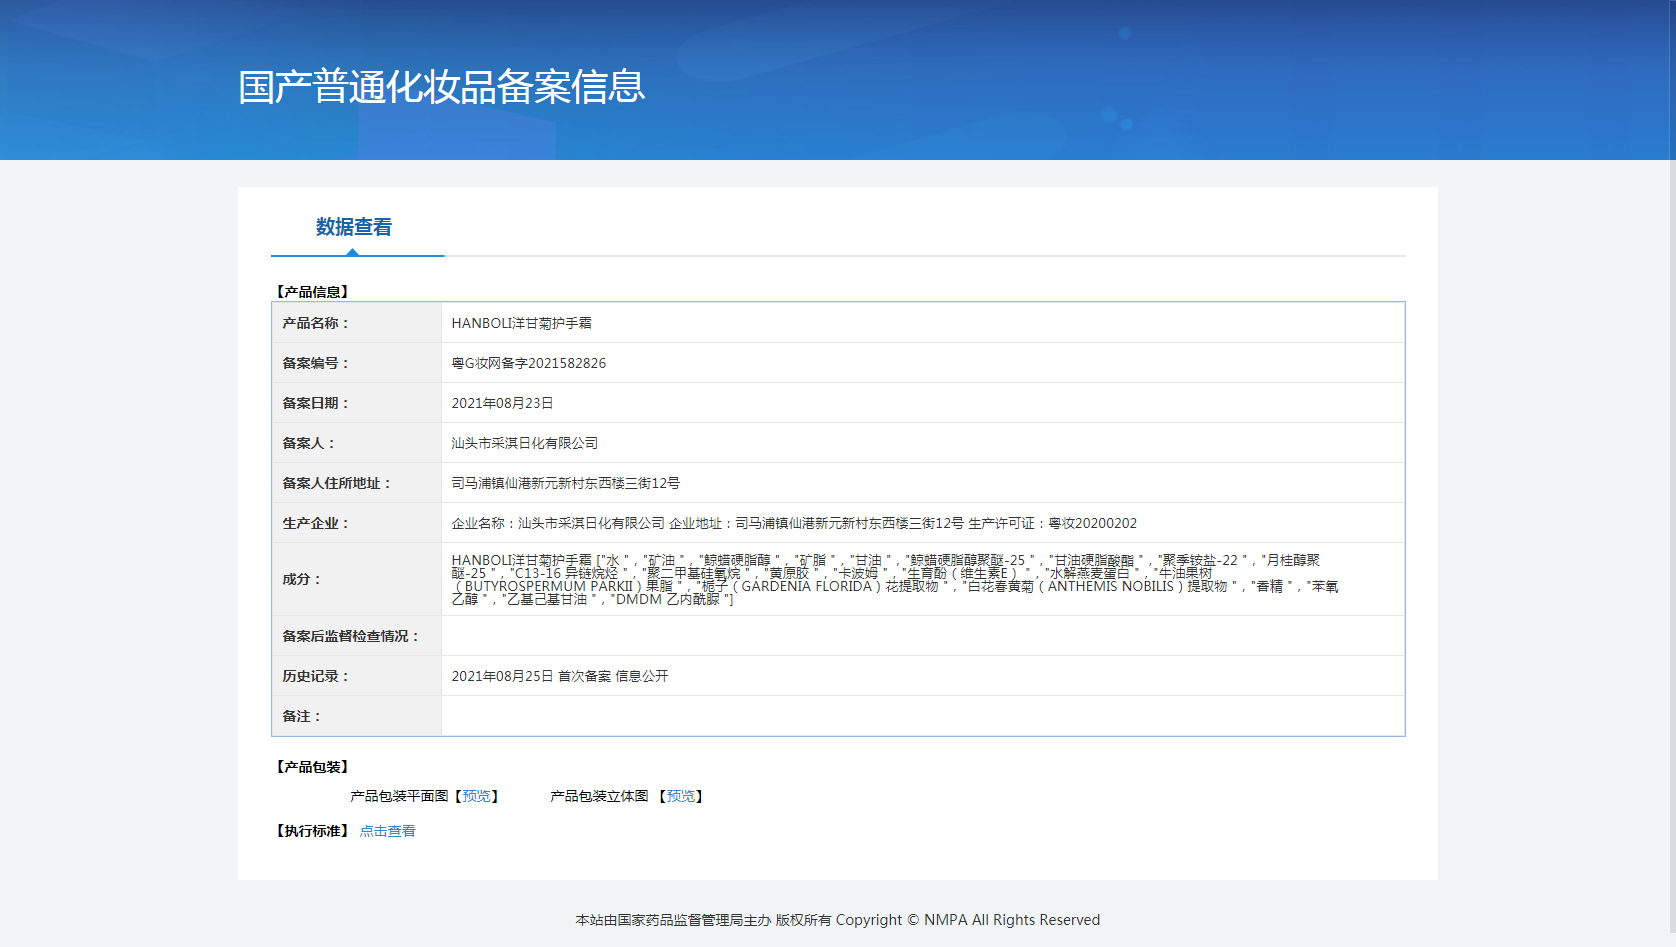The height and width of the screenshot is (947, 1676).
Task: Select the filer address 司马浦镇仙港新元新村东西楼三街12号
Action: (x=565, y=483)
